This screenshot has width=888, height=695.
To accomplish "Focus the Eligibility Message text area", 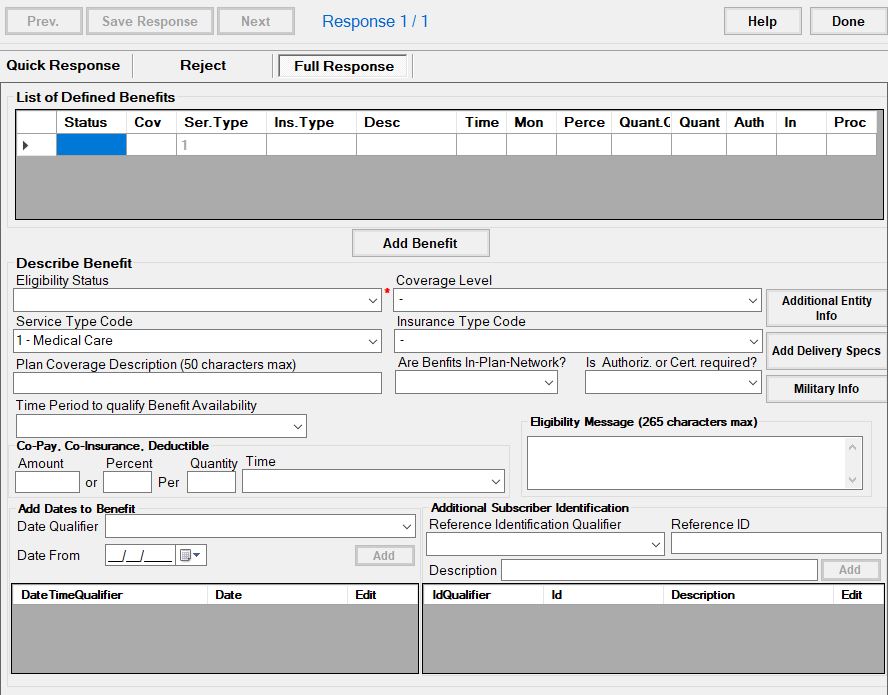I will (686, 463).
